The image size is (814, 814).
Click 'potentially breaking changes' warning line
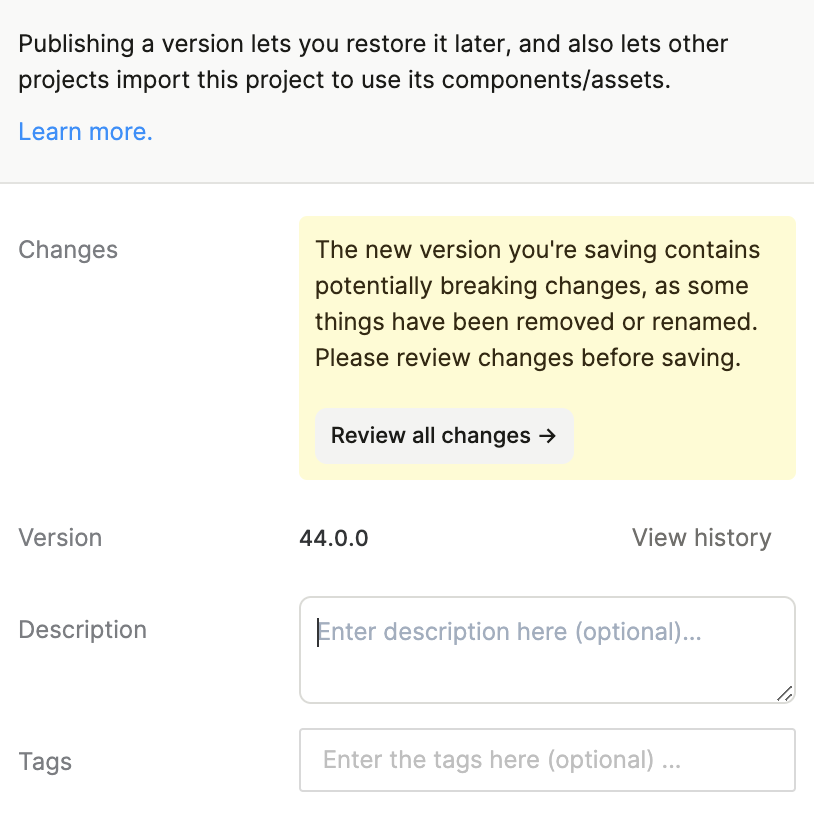pyautogui.click(x=531, y=286)
